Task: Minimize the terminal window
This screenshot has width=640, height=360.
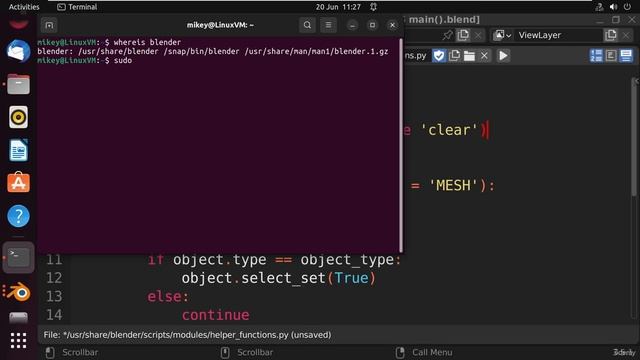Action: (x=352, y=25)
